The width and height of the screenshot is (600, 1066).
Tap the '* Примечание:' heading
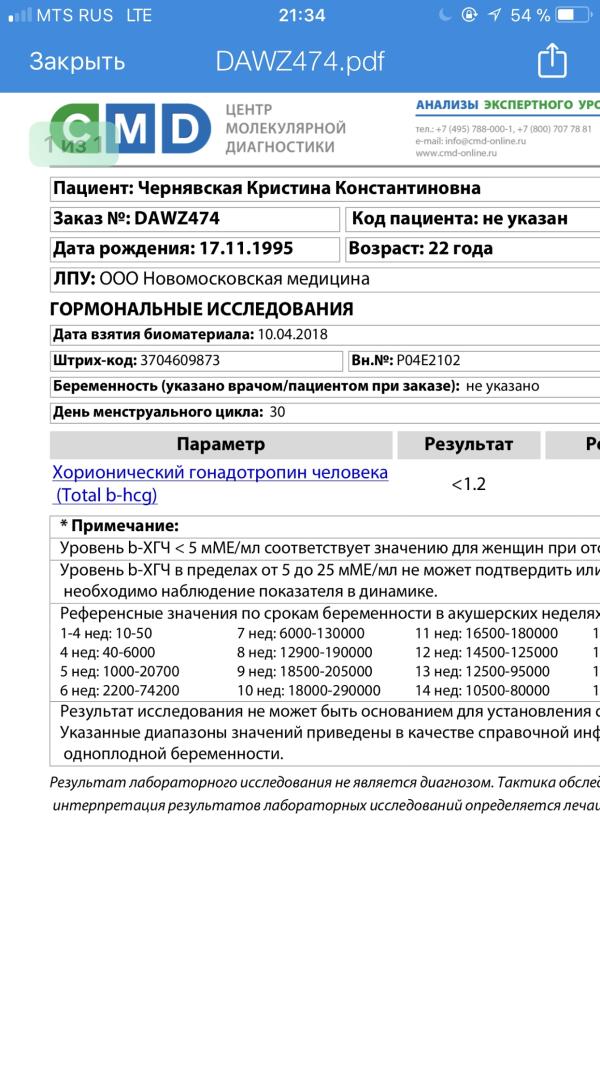(x=119, y=526)
